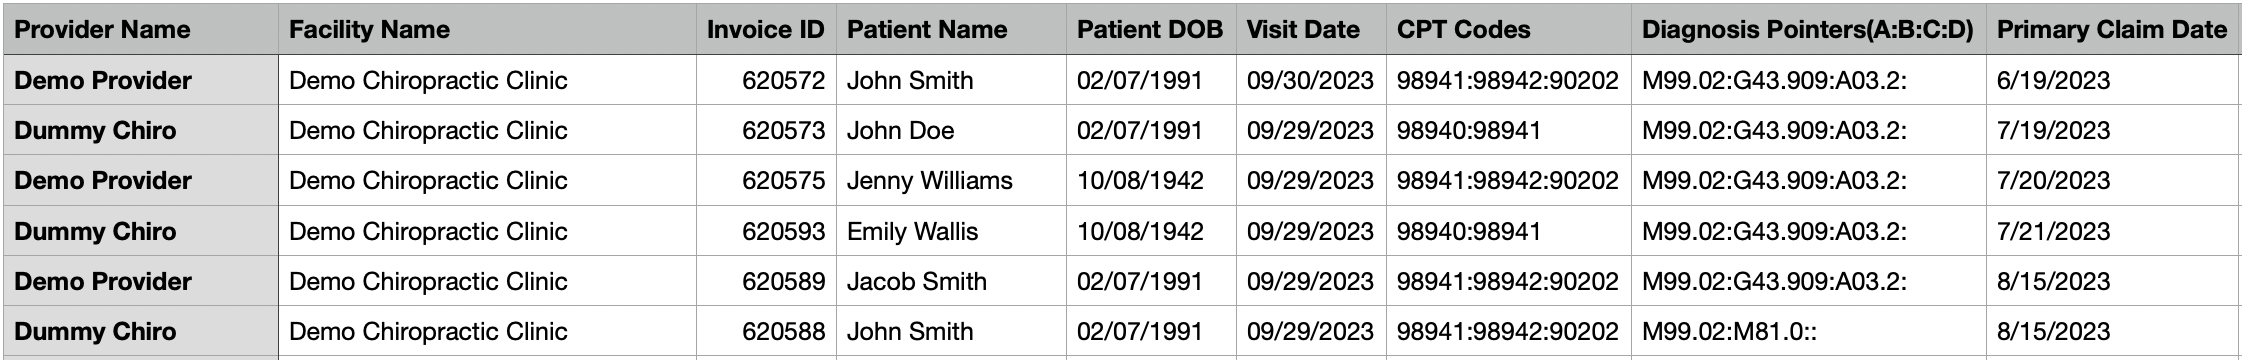Select the Provider Name column header
The width and height of the screenshot is (2242, 360).
pos(141,30)
